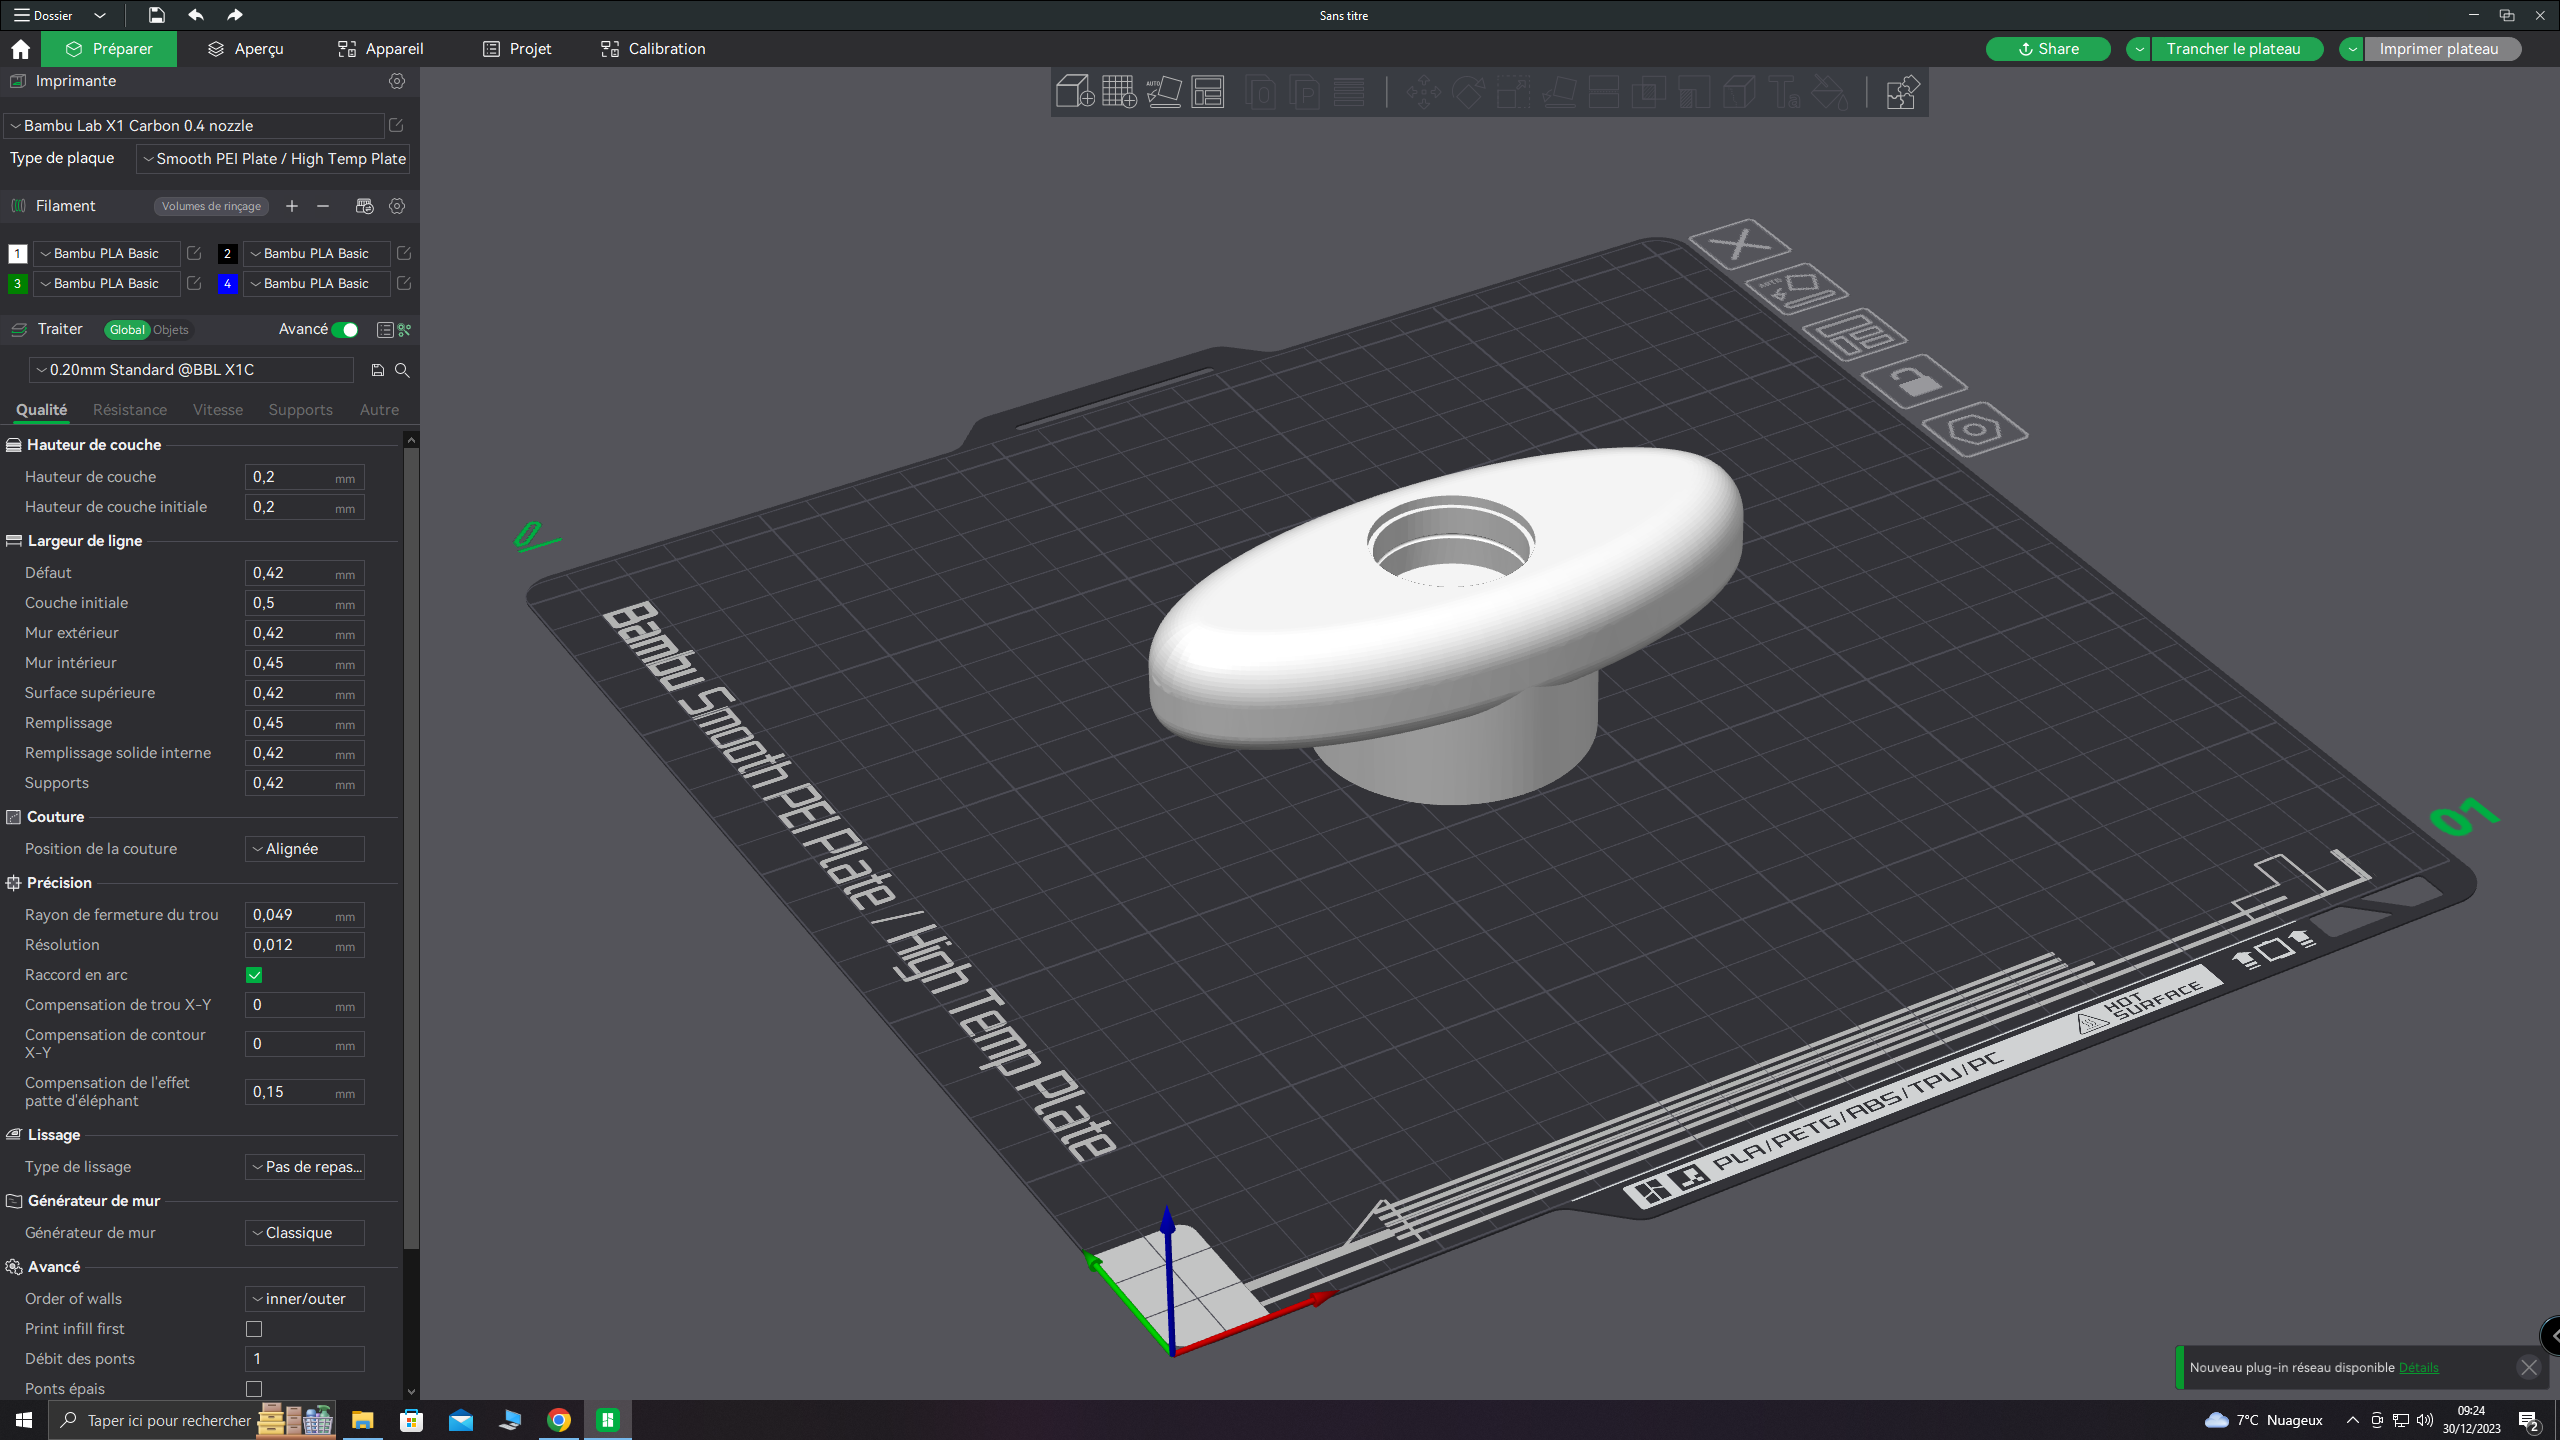The width and height of the screenshot is (2560, 1440).
Task: Open Order of walls dropdown
Action: click(305, 1299)
